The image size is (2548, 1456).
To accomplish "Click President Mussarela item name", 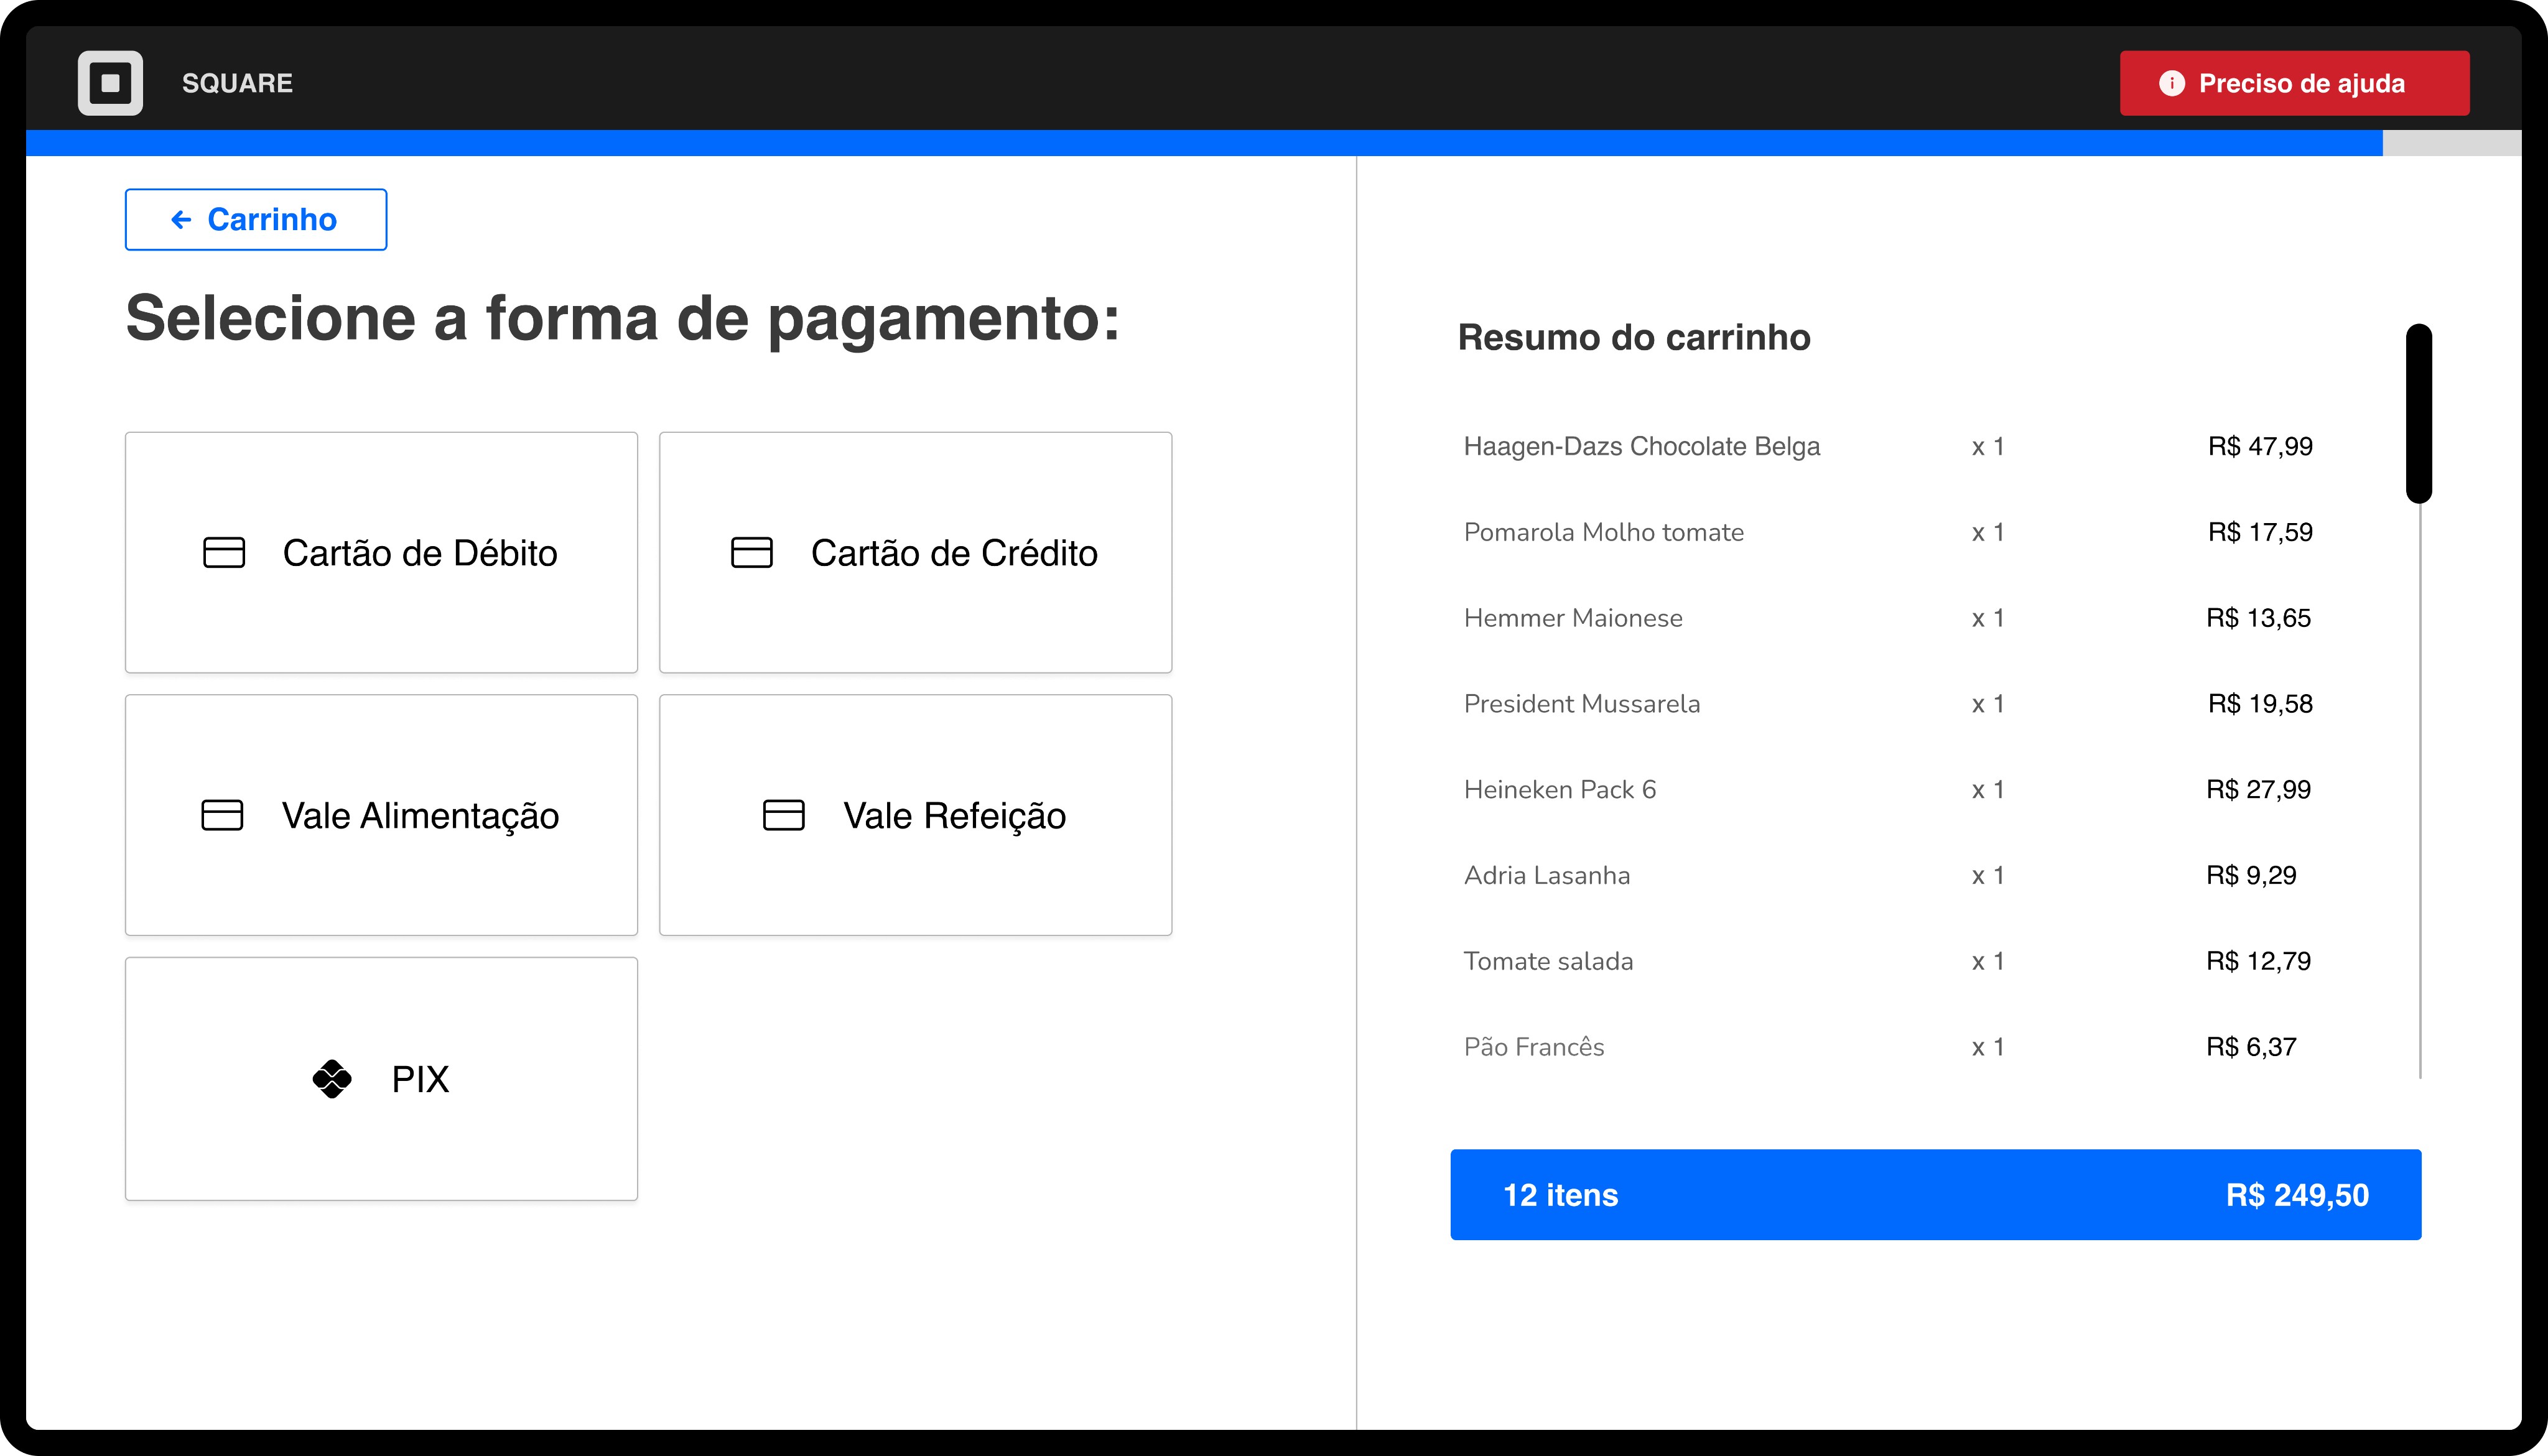I will pos(1581,704).
